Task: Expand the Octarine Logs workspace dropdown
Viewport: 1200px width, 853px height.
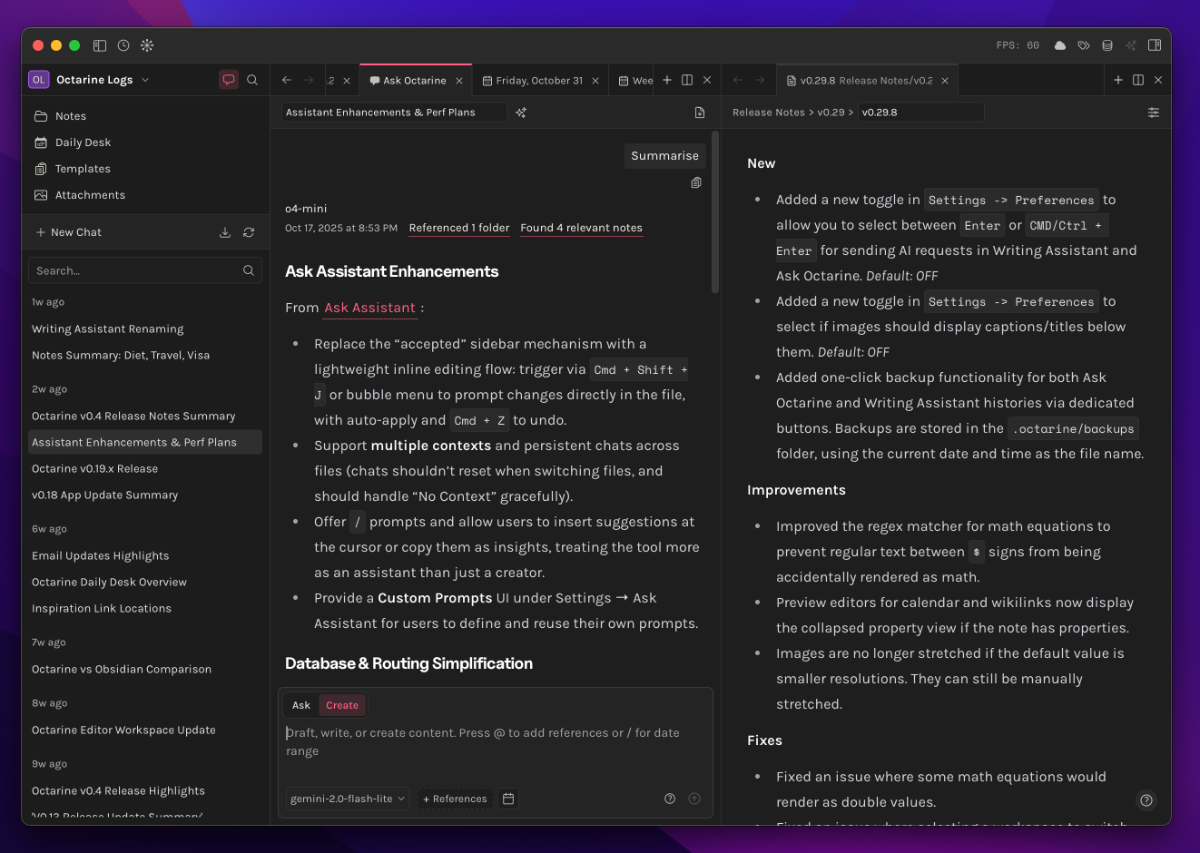Action: point(145,80)
